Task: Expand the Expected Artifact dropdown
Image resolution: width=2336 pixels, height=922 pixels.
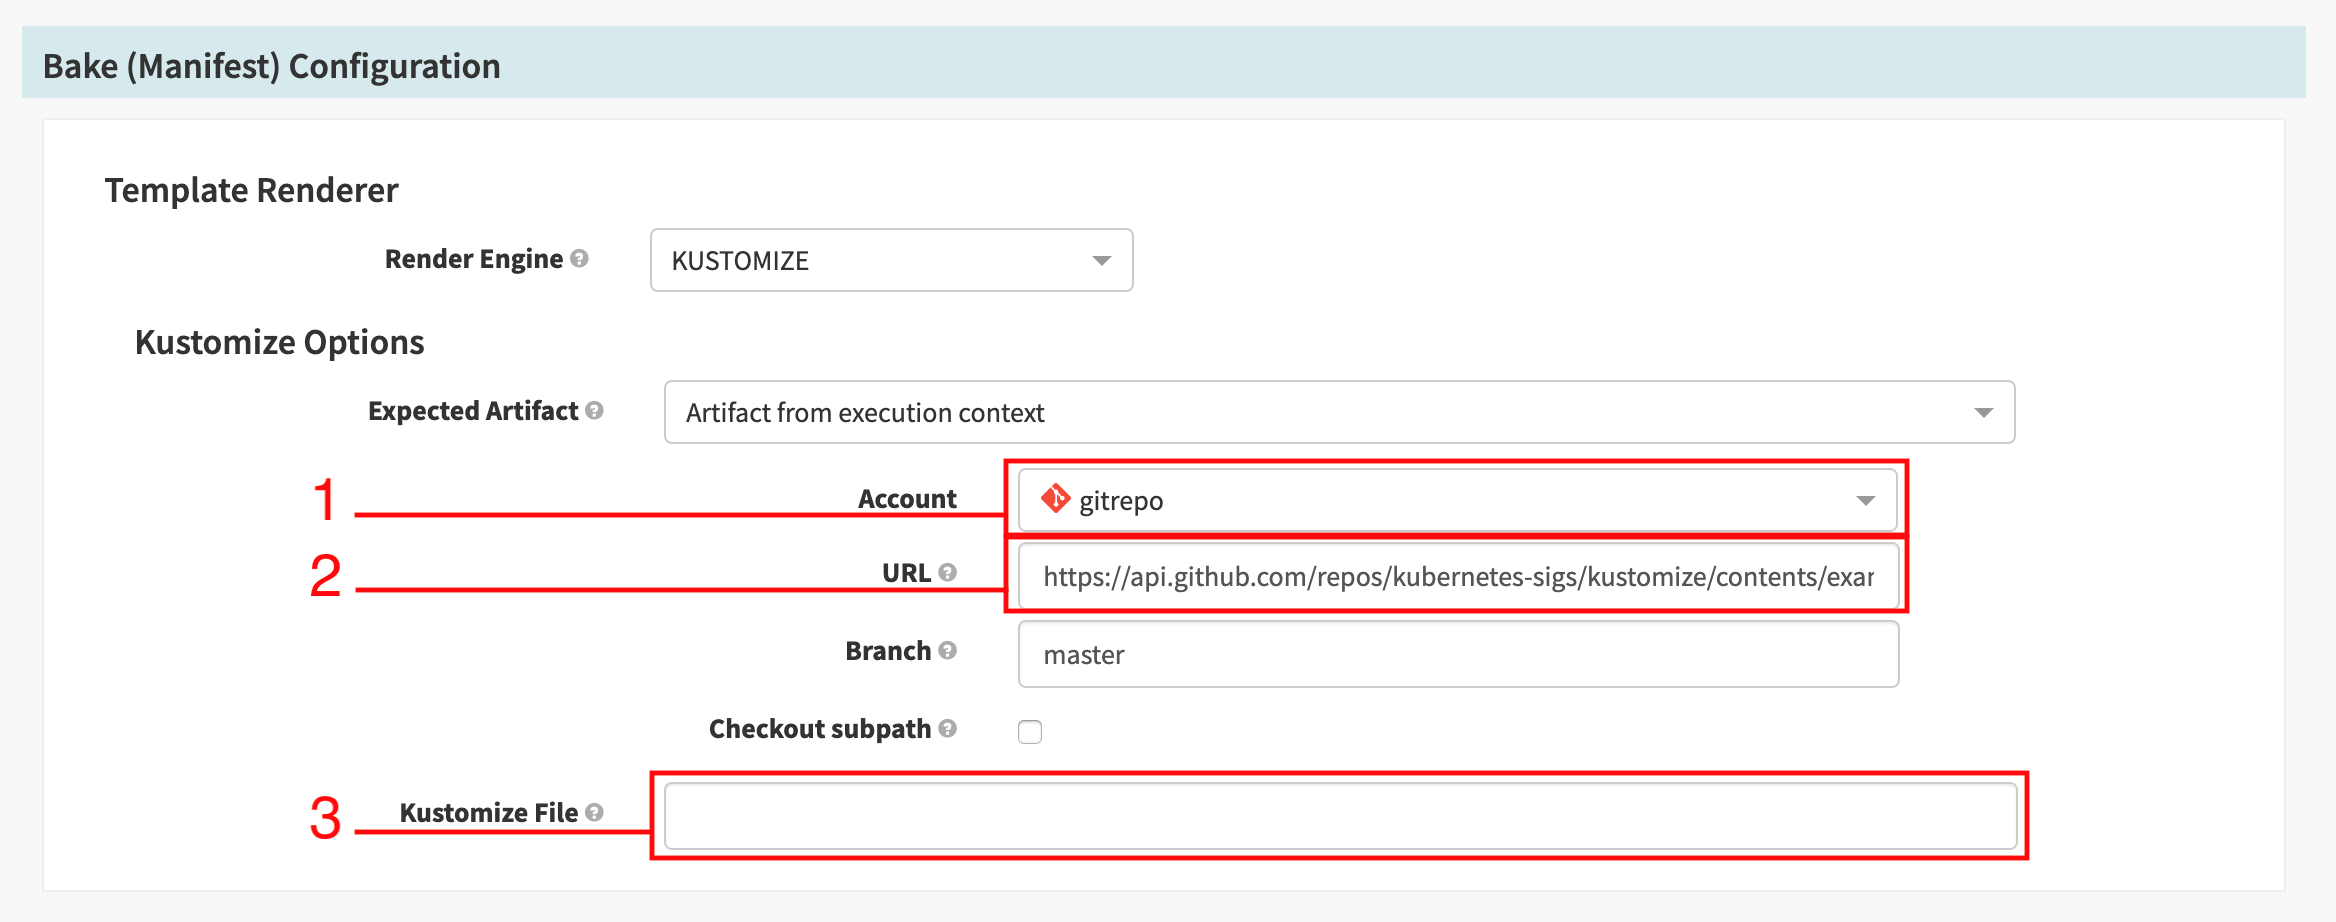Action: click(1339, 412)
